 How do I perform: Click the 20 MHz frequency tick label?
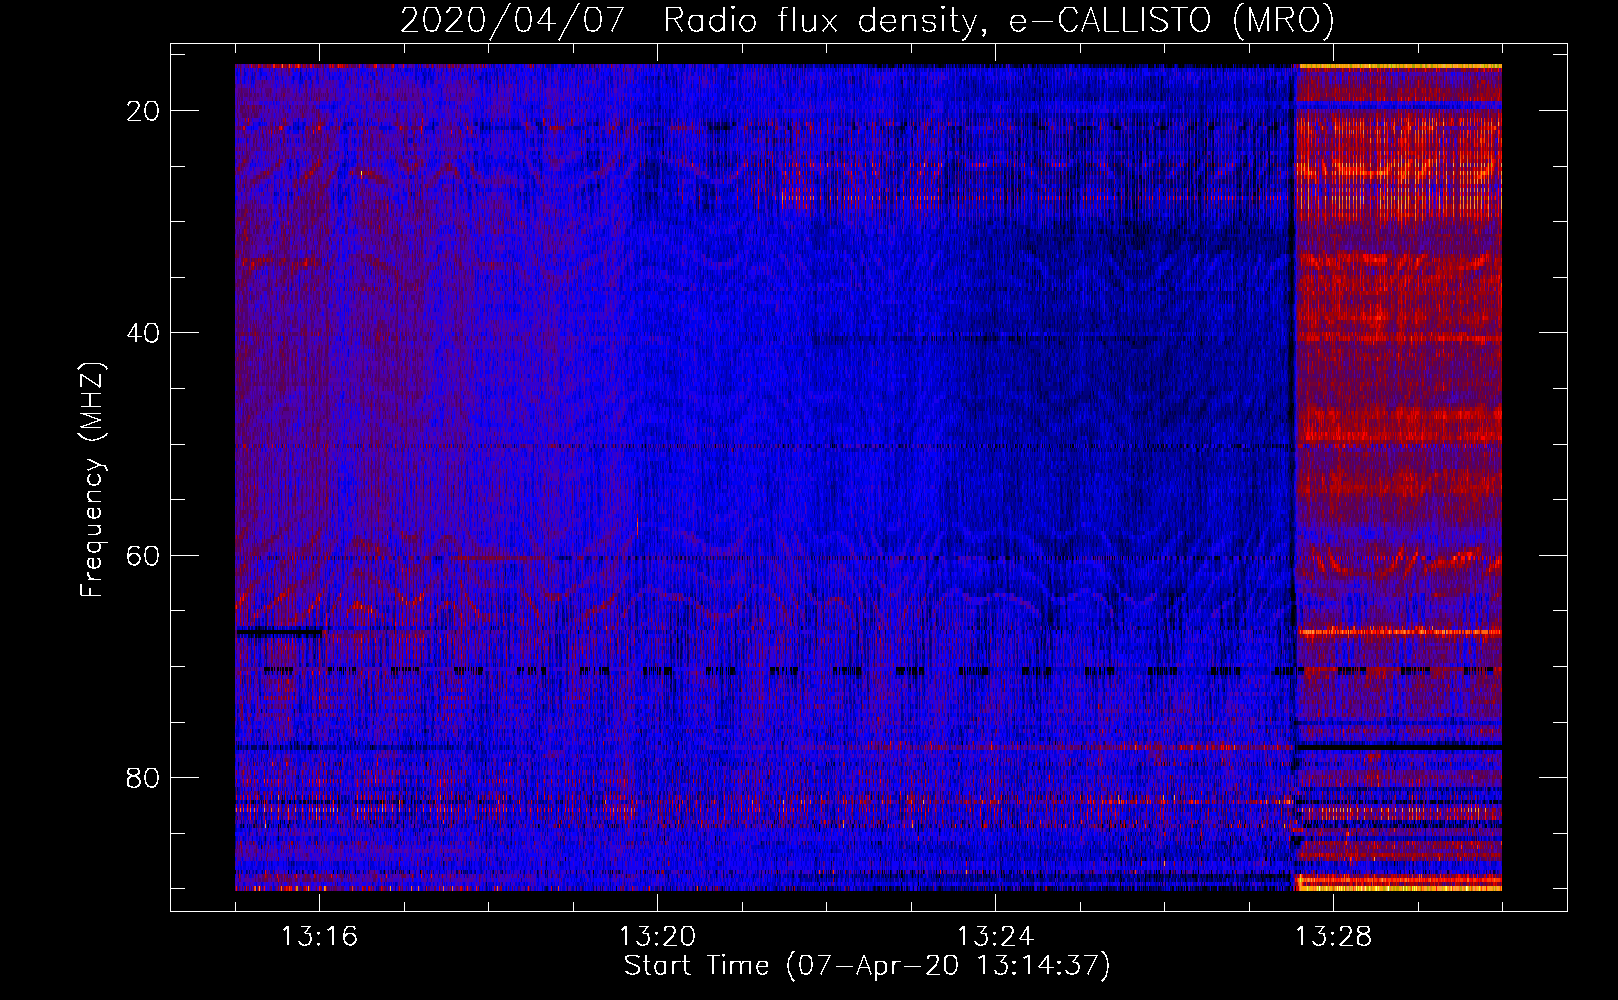(143, 111)
